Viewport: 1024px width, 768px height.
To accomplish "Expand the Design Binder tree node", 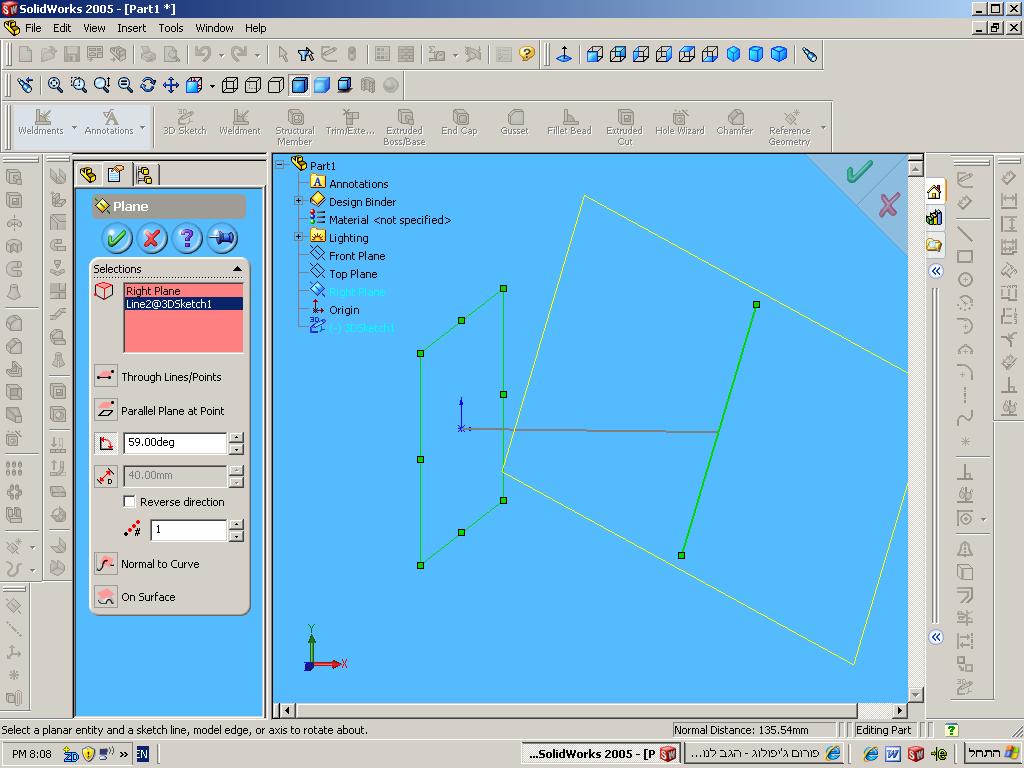I will coord(298,202).
